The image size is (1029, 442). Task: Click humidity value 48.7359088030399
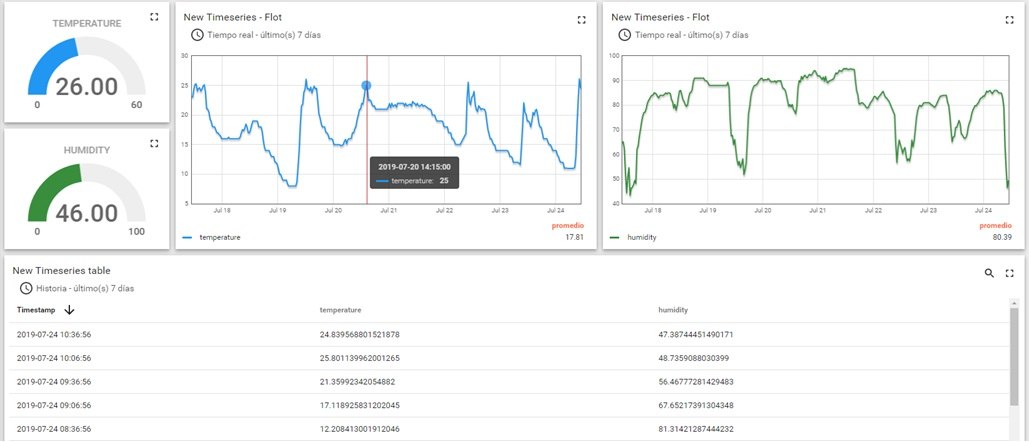coord(694,358)
